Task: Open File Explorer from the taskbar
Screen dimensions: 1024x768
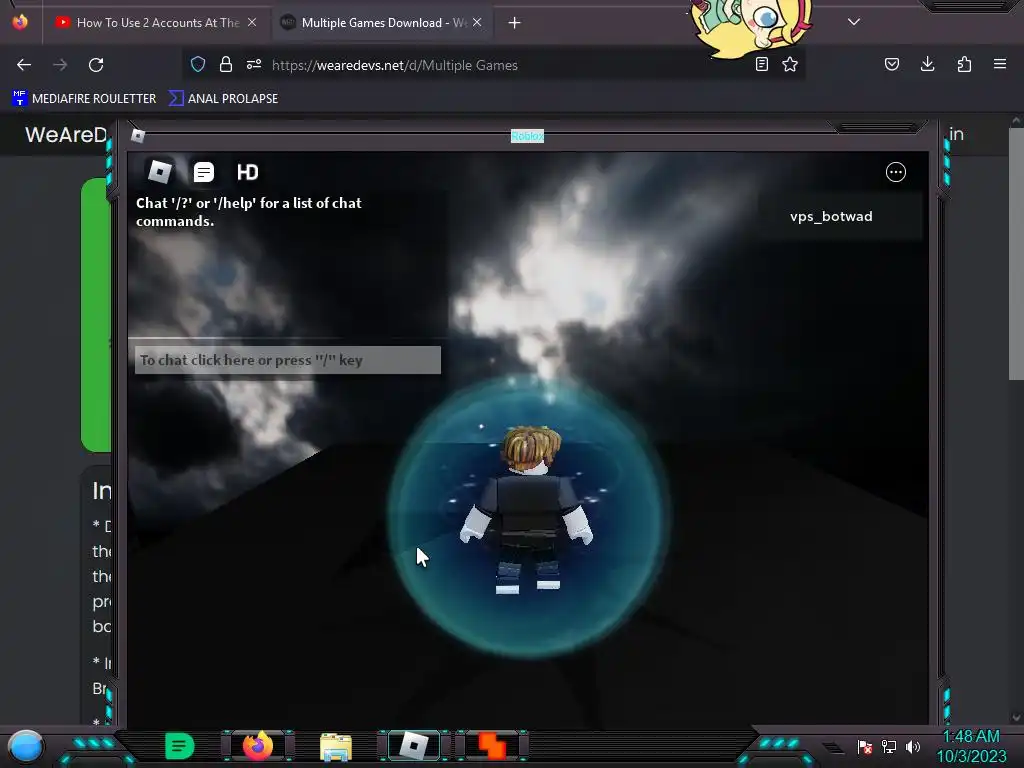Action: [336, 746]
